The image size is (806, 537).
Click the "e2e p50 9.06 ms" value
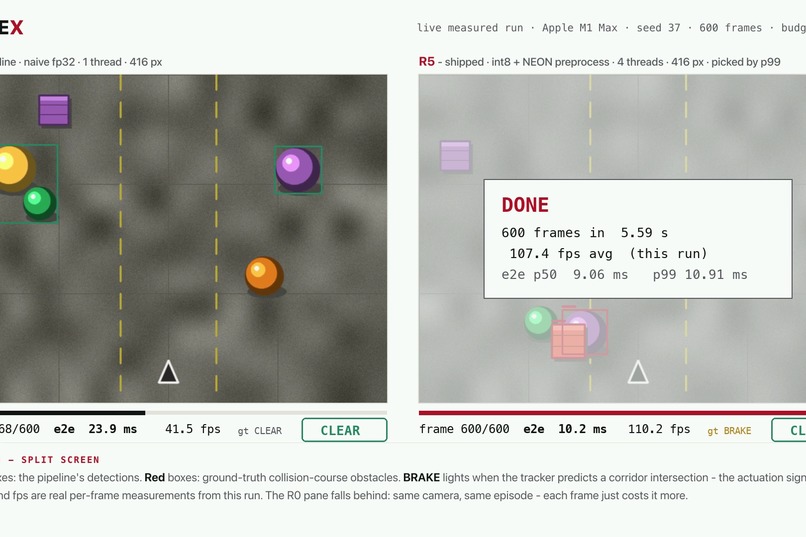pos(564,275)
